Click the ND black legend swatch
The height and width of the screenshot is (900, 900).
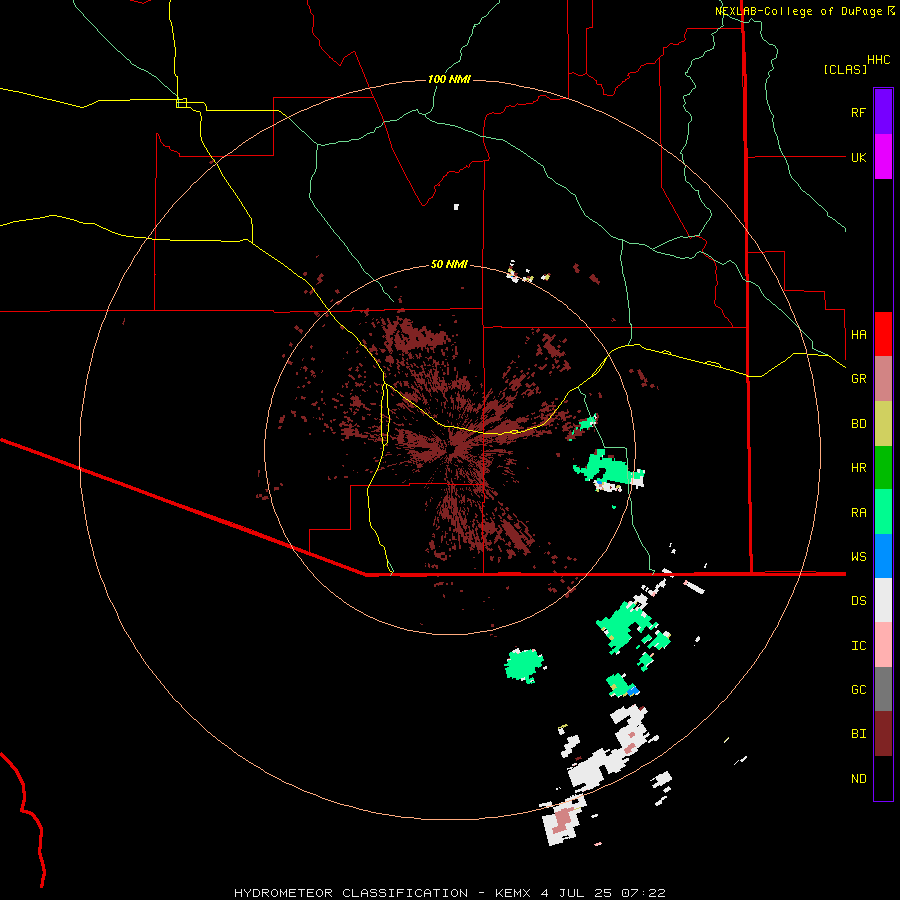pos(883,778)
